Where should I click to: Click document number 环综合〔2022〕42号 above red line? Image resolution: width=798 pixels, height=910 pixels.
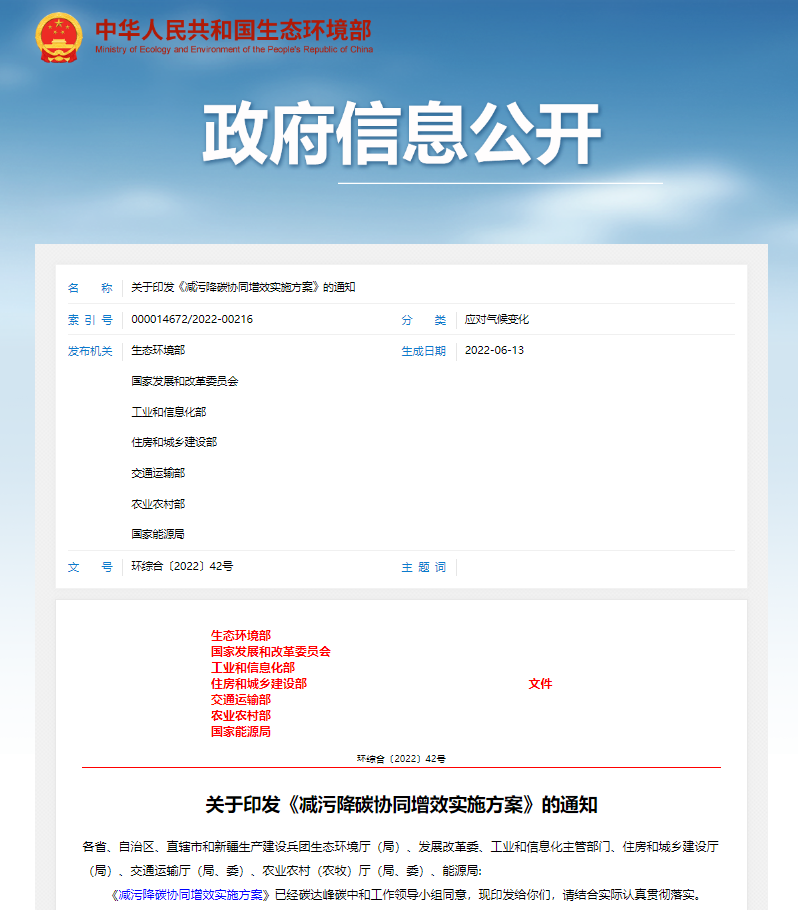pyautogui.click(x=401, y=759)
